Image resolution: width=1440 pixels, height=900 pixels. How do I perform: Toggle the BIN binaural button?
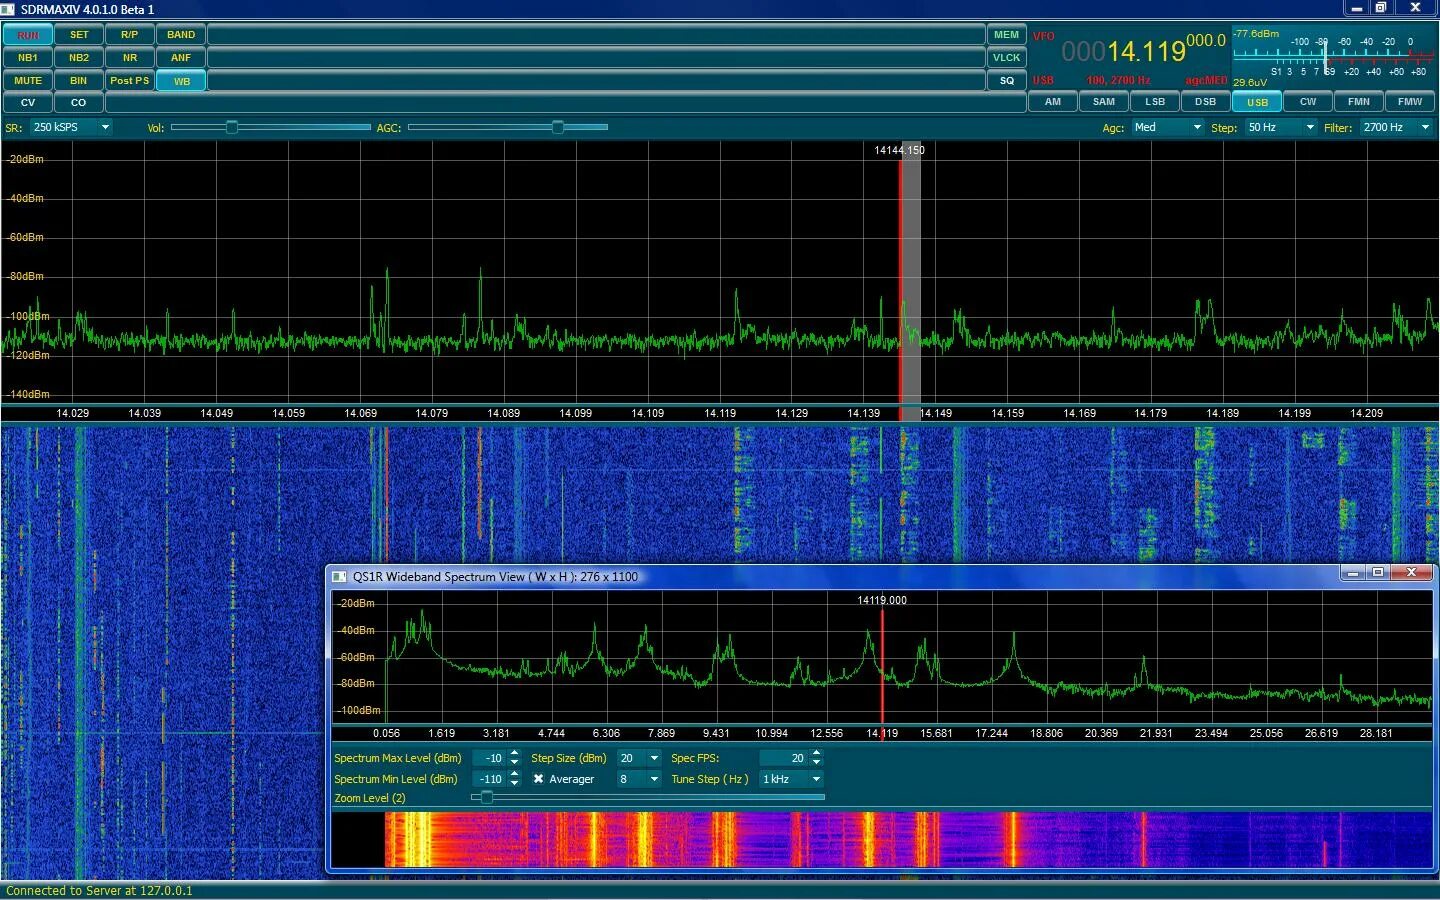click(x=79, y=81)
